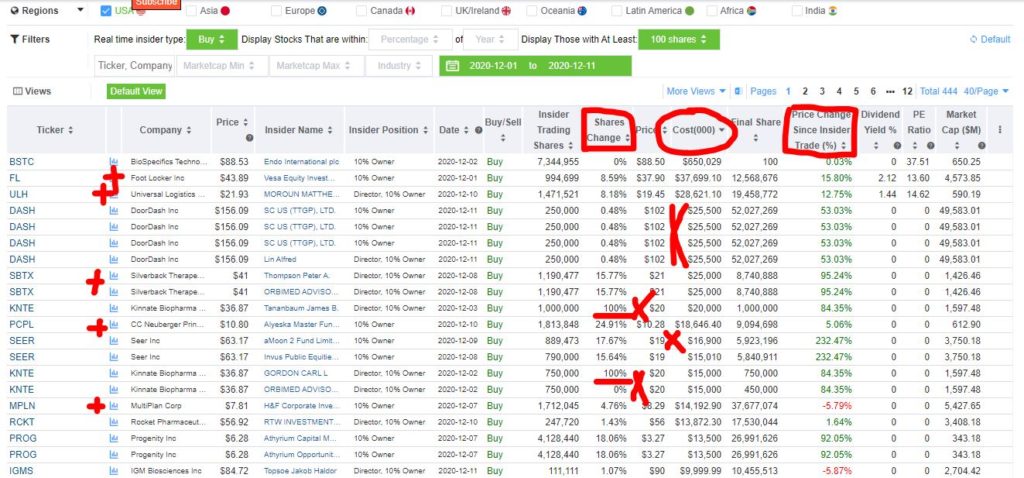This screenshot has width=1024, height=478.
Task: Check the India region checkbox
Action: tap(797, 10)
